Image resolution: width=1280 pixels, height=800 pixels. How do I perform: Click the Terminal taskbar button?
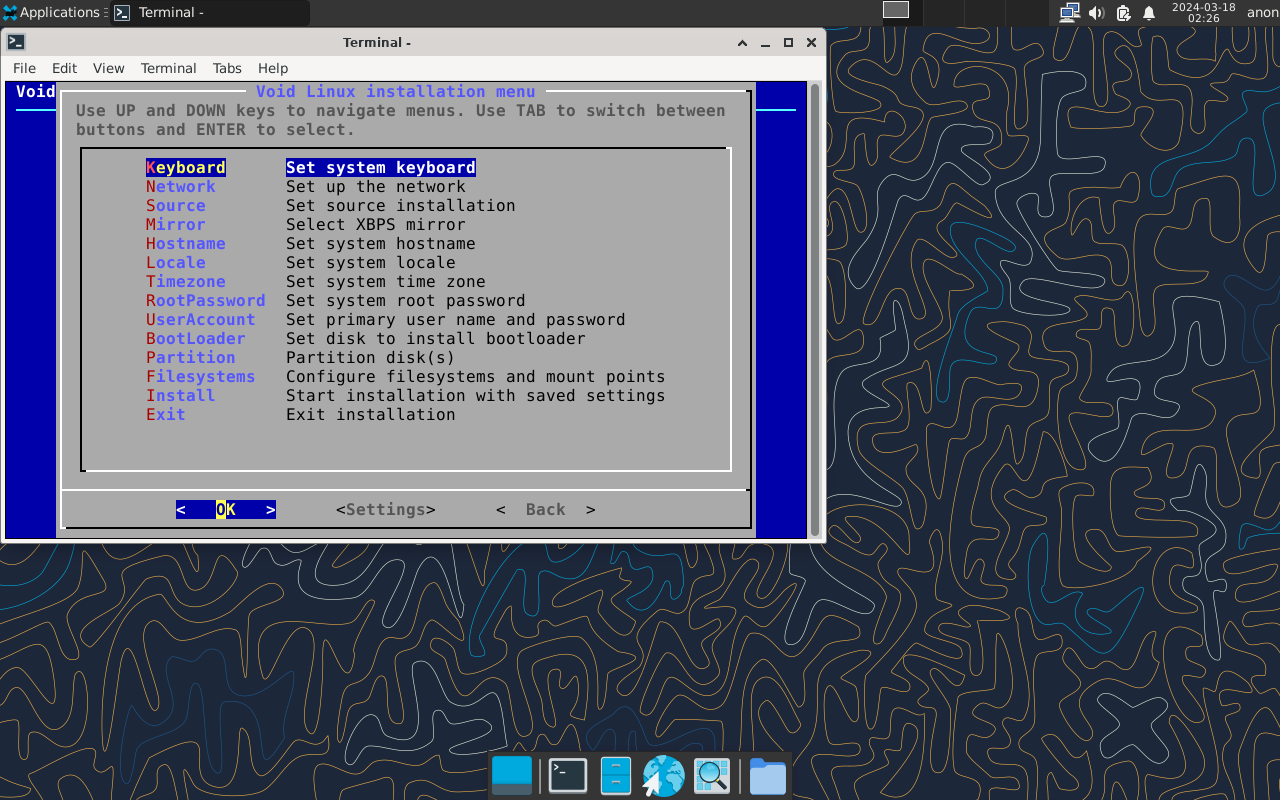pyautogui.click(x=209, y=13)
